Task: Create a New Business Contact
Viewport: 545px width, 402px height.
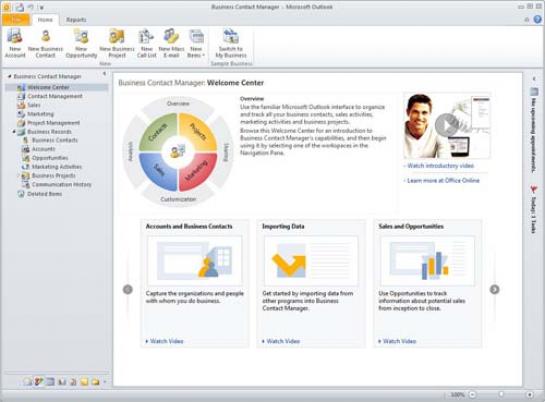Action: point(46,44)
